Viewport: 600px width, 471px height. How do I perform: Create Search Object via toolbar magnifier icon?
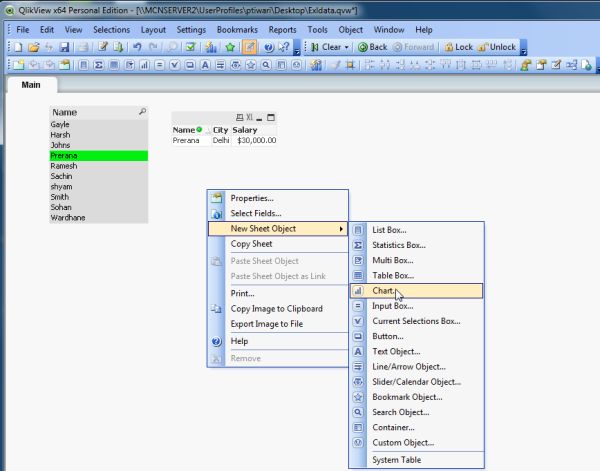[x=266, y=65]
